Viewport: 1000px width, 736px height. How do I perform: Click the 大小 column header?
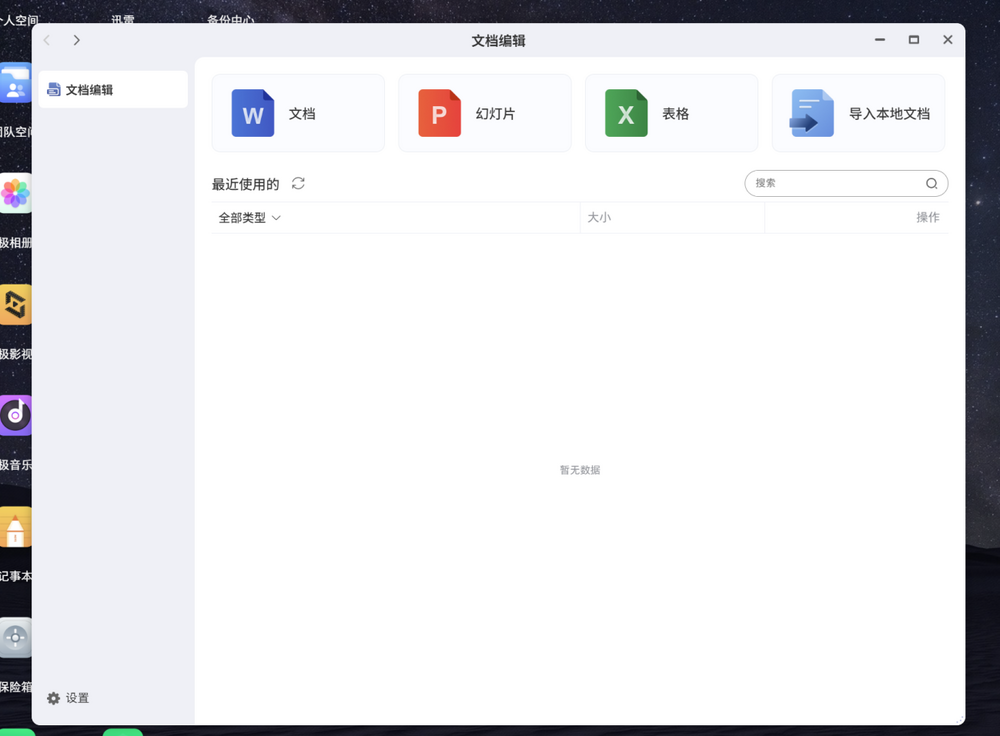pyautogui.click(x=599, y=217)
